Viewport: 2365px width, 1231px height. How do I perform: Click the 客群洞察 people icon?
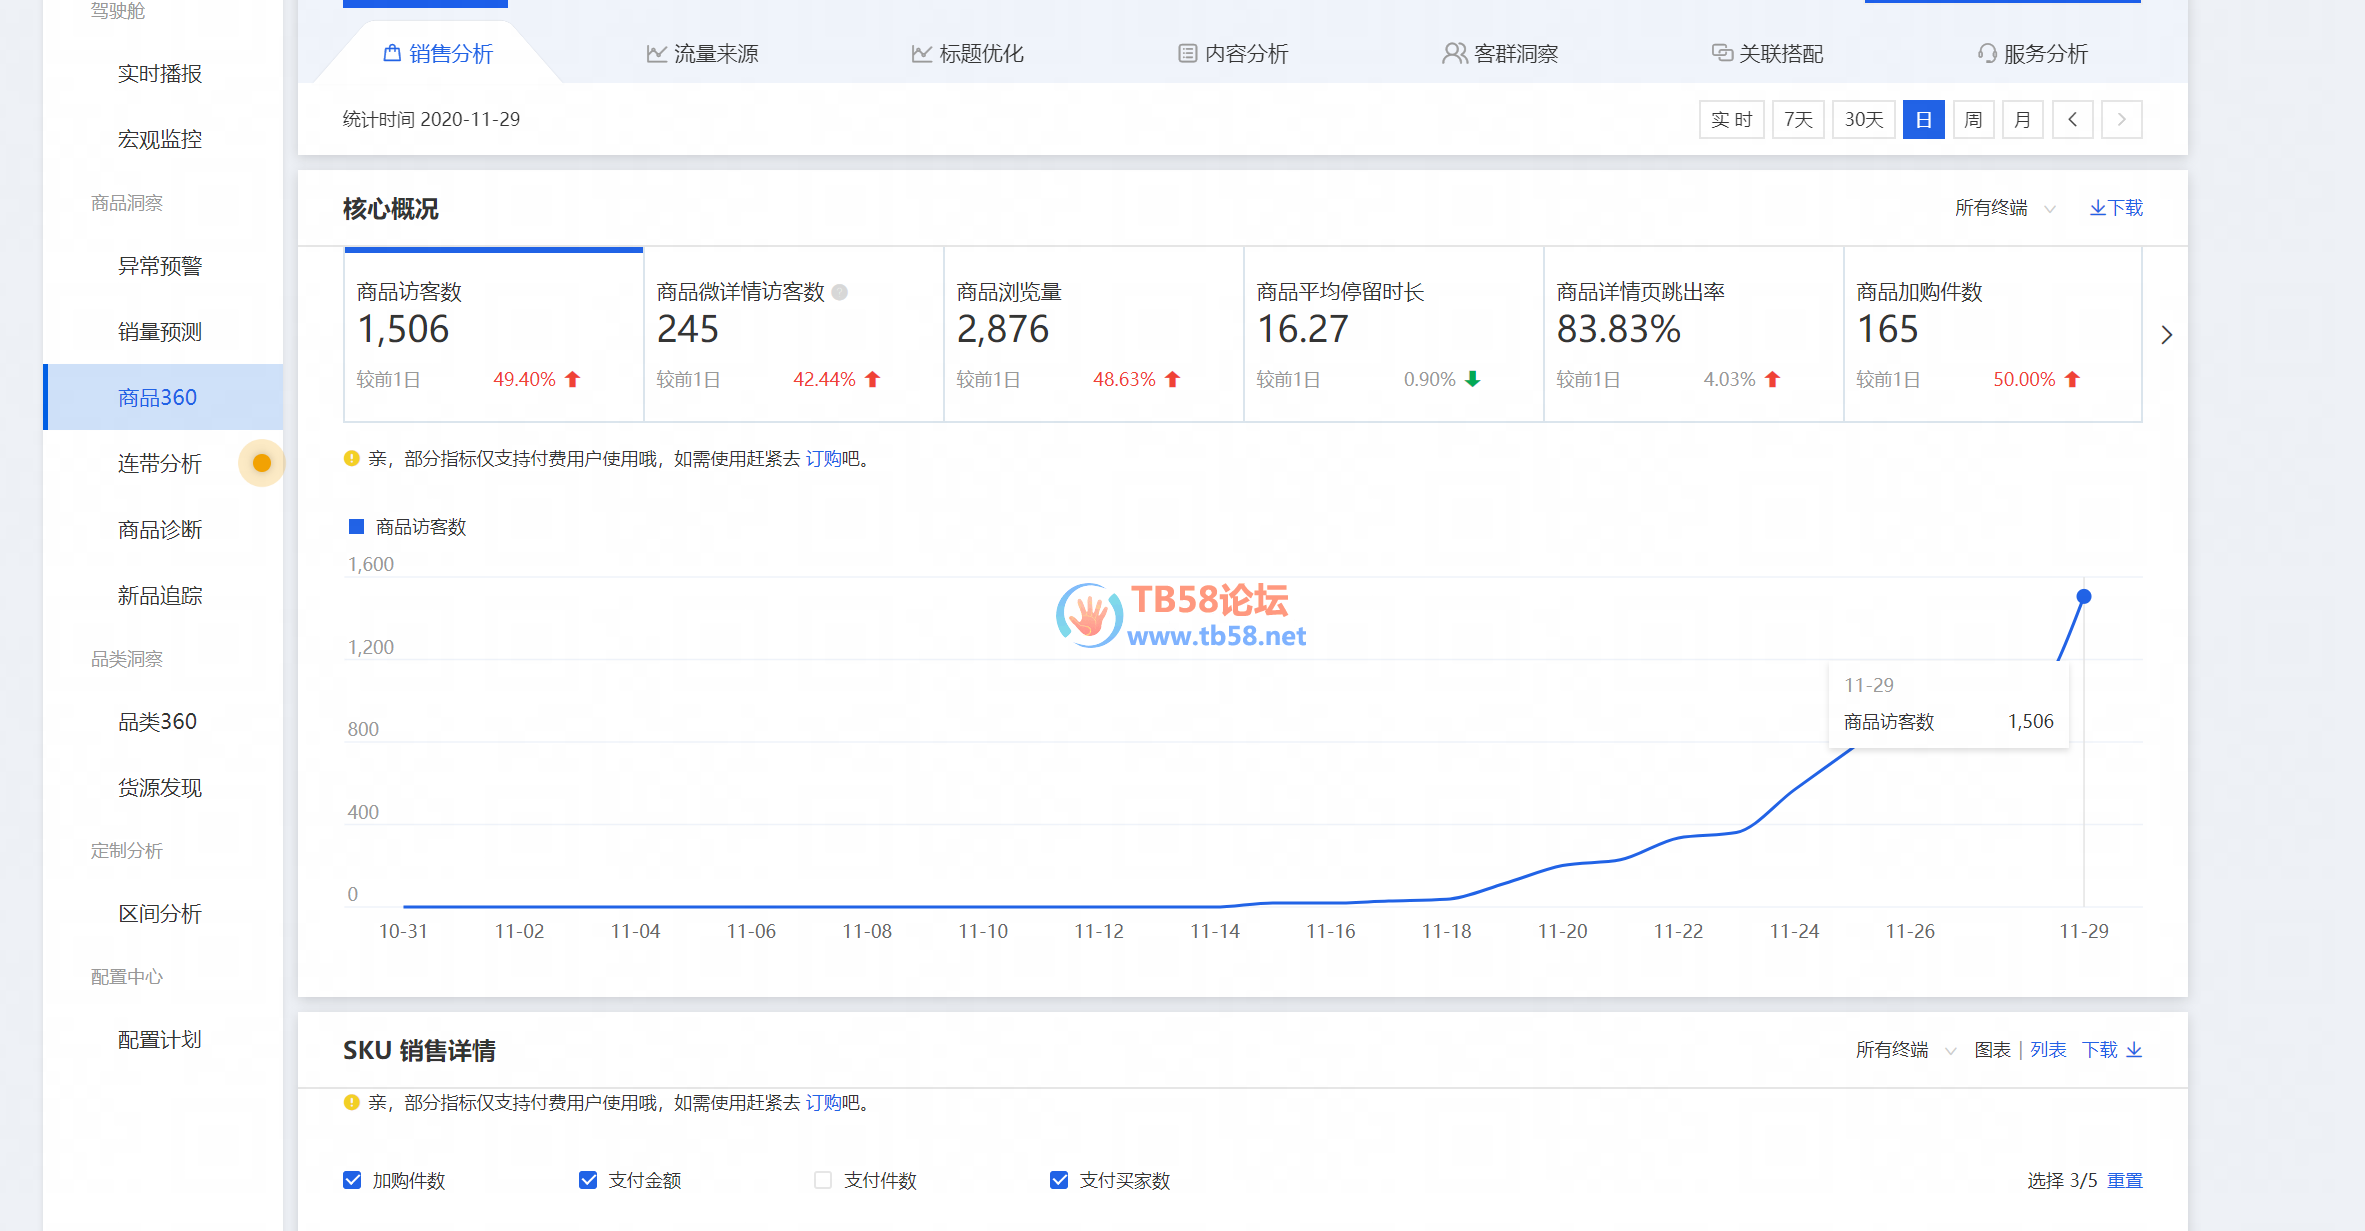click(x=1454, y=54)
